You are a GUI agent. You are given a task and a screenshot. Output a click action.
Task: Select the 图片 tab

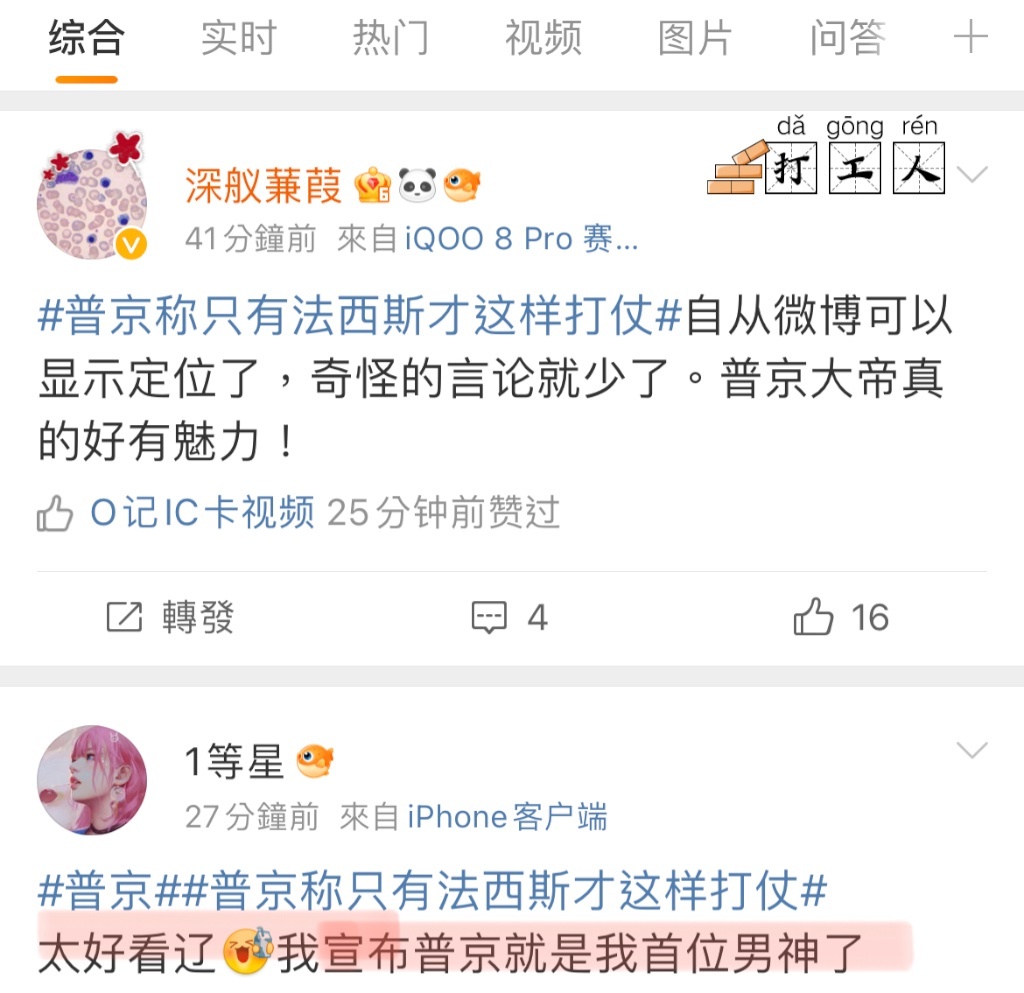tap(694, 38)
